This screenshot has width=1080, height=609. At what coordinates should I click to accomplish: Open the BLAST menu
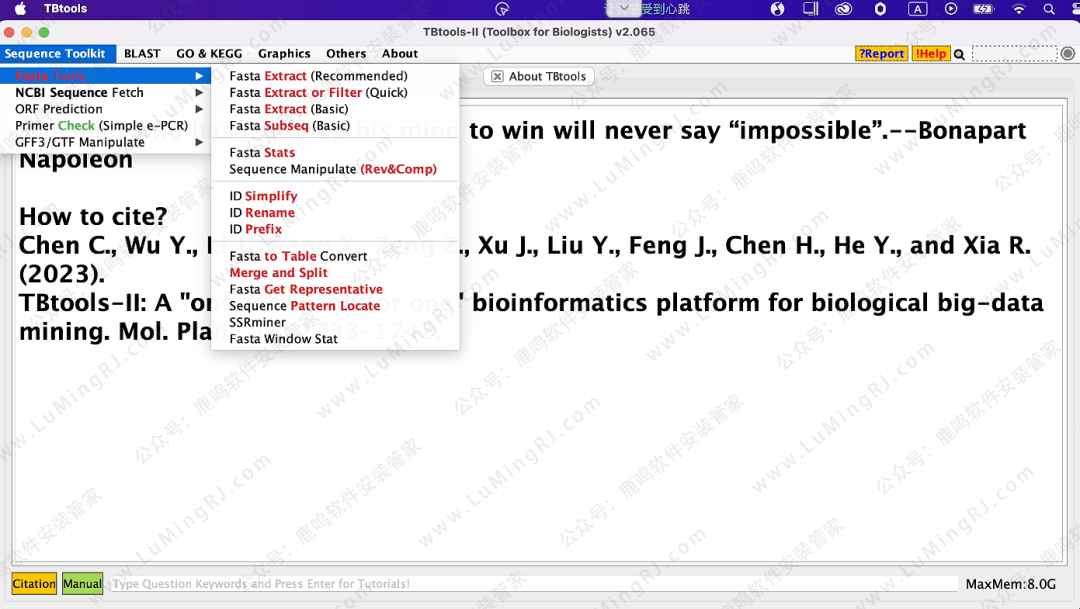coord(142,54)
